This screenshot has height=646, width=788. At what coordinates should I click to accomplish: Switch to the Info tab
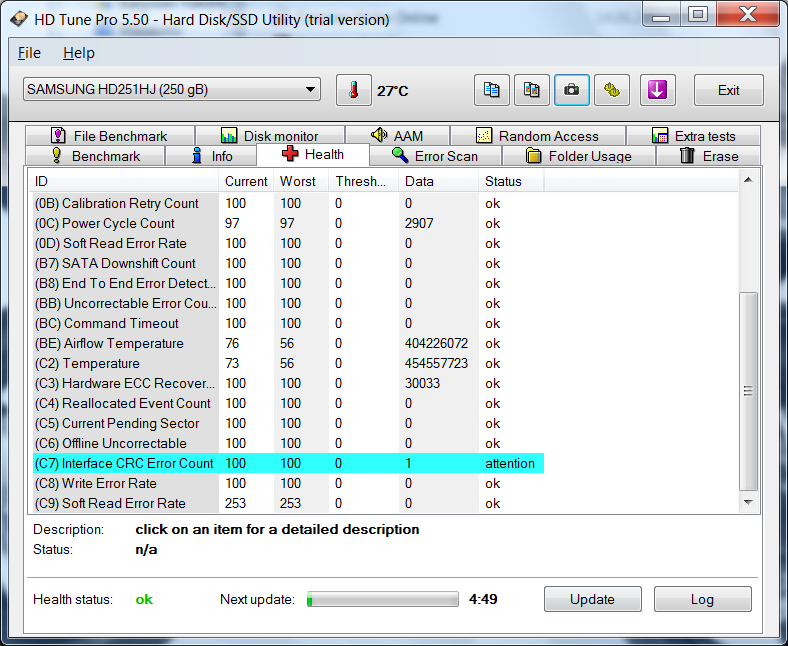point(211,156)
